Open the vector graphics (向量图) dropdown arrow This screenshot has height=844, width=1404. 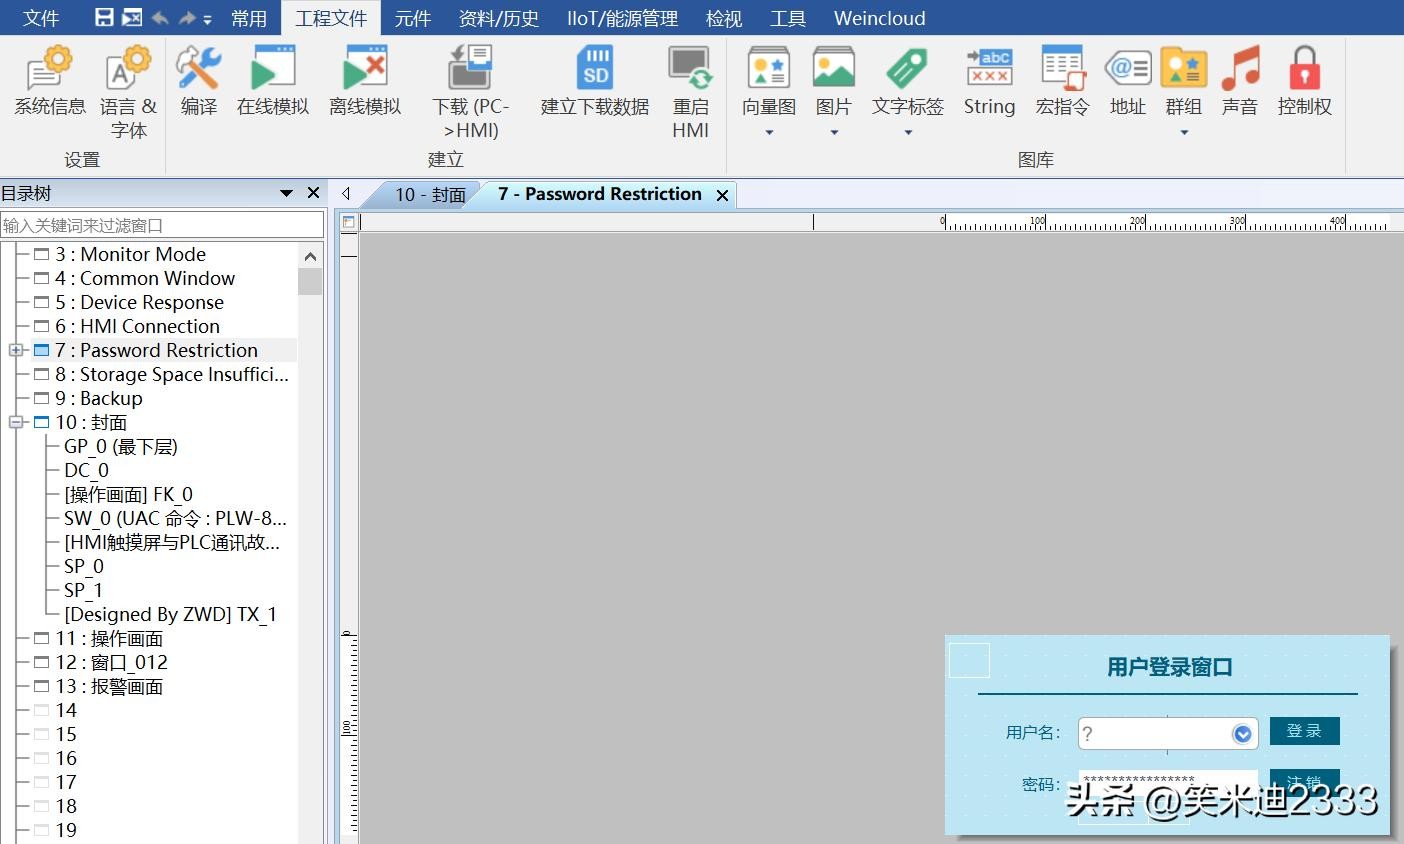(769, 132)
